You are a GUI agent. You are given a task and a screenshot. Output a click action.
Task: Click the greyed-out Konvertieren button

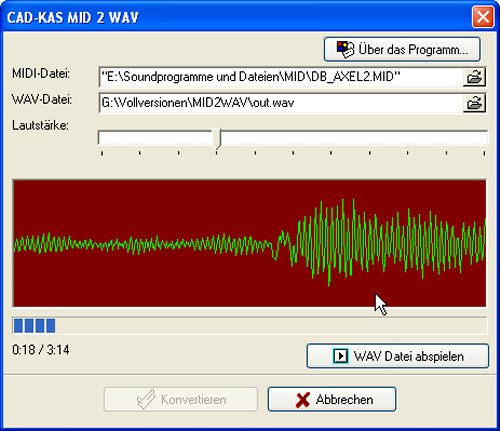[181, 399]
